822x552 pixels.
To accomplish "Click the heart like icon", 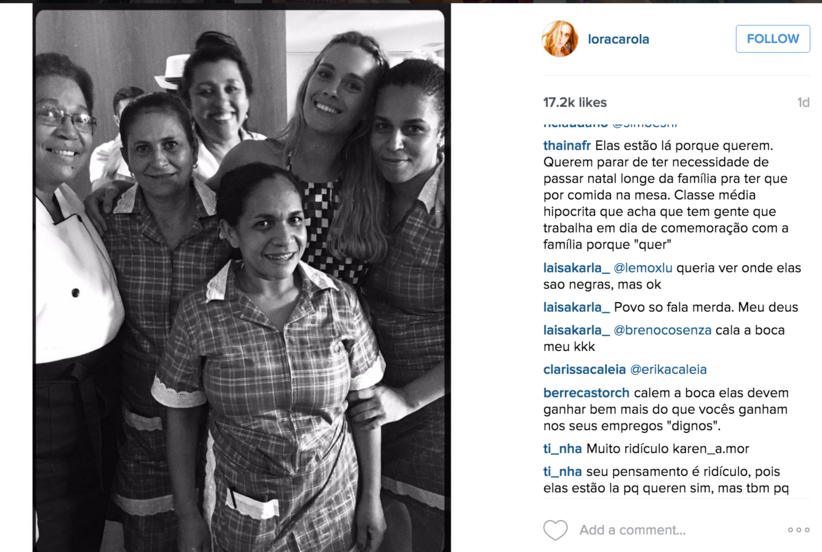I will [555, 530].
